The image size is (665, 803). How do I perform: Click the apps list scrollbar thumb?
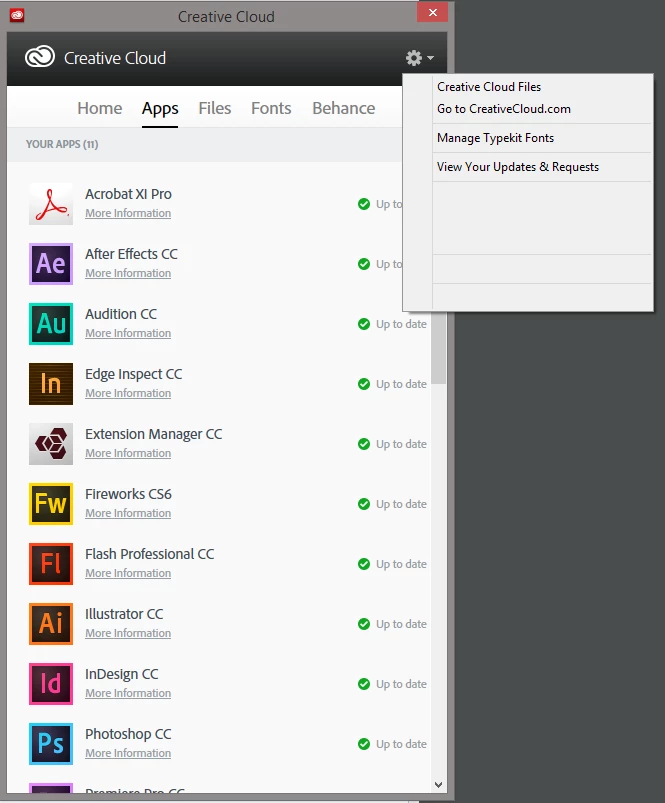tap(438, 348)
